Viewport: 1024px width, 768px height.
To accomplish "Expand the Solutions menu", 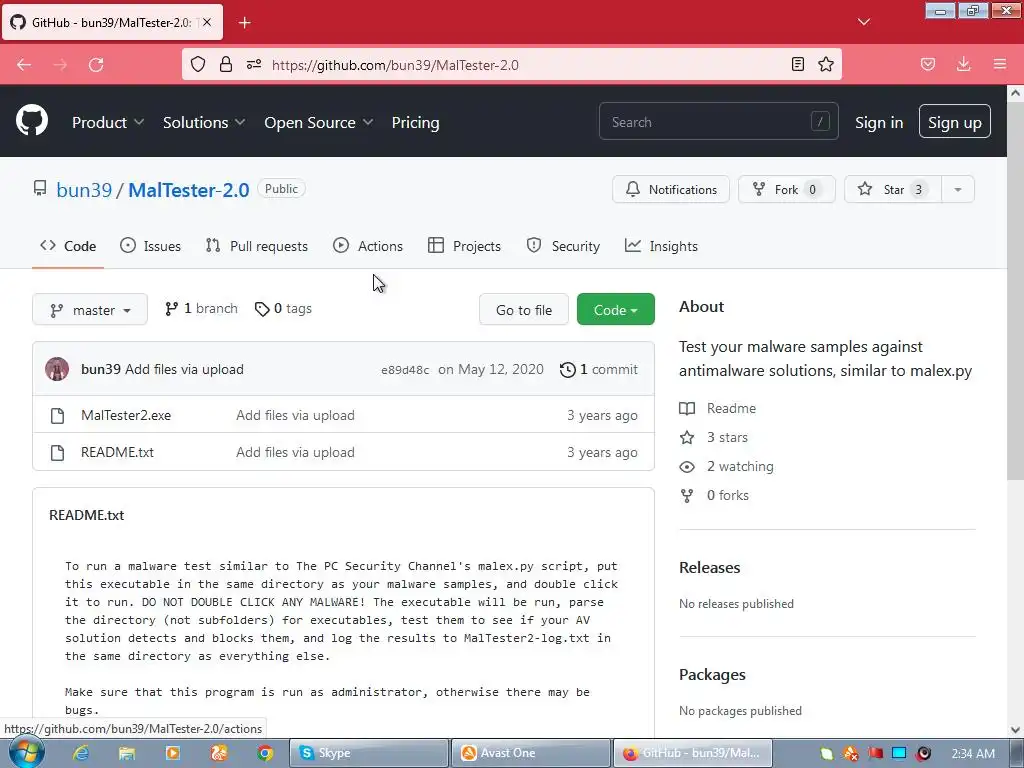I will (x=204, y=122).
